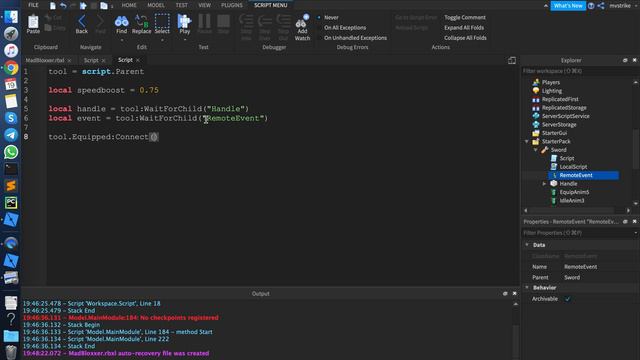
Task: Collapse the Behavior properties section
Action: [527, 288]
